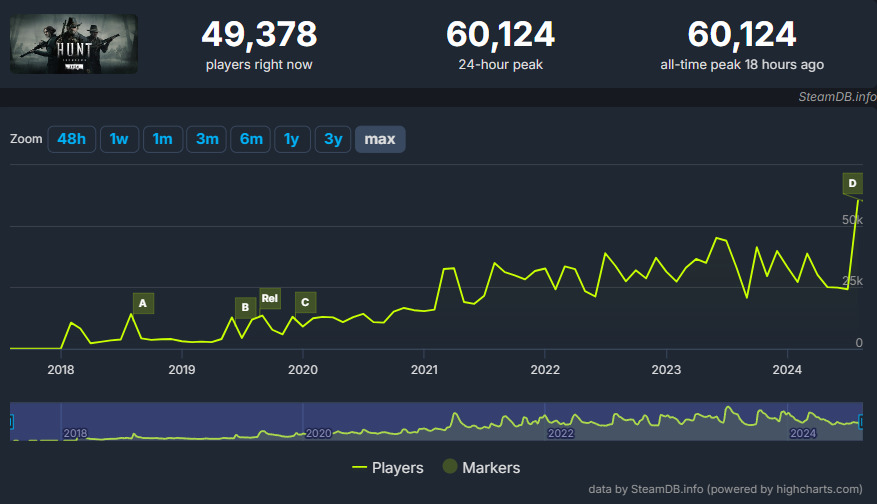Click event marker A on chart

coord(143,303)
